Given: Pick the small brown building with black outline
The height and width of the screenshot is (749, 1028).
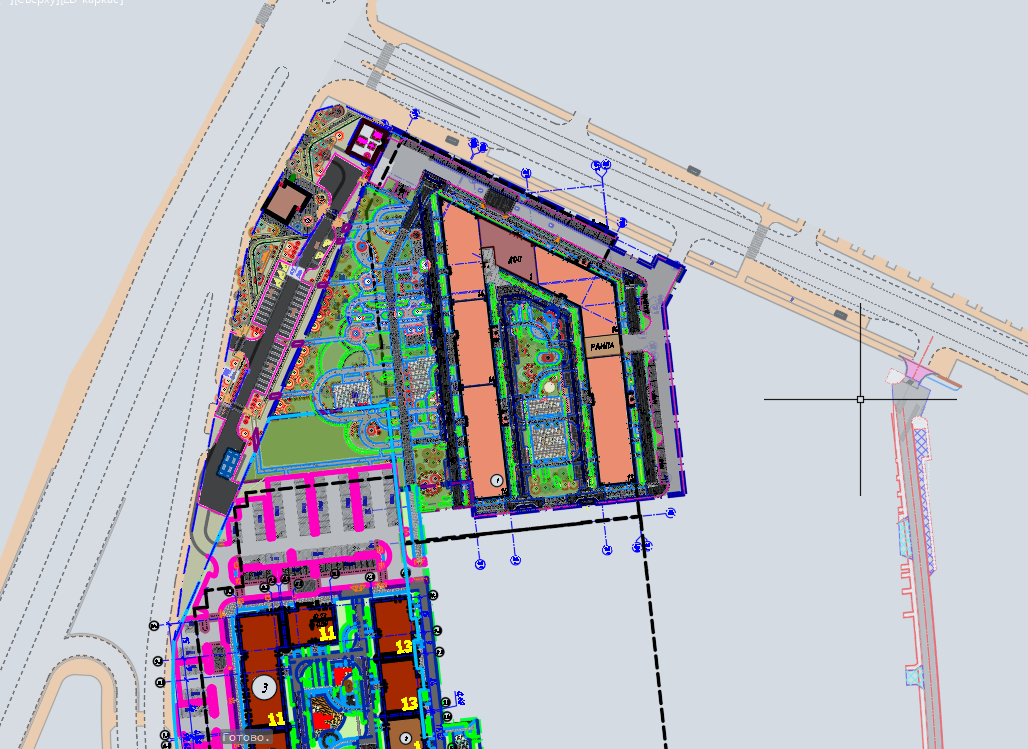Looking at the screenshot, I should point(287,201).
